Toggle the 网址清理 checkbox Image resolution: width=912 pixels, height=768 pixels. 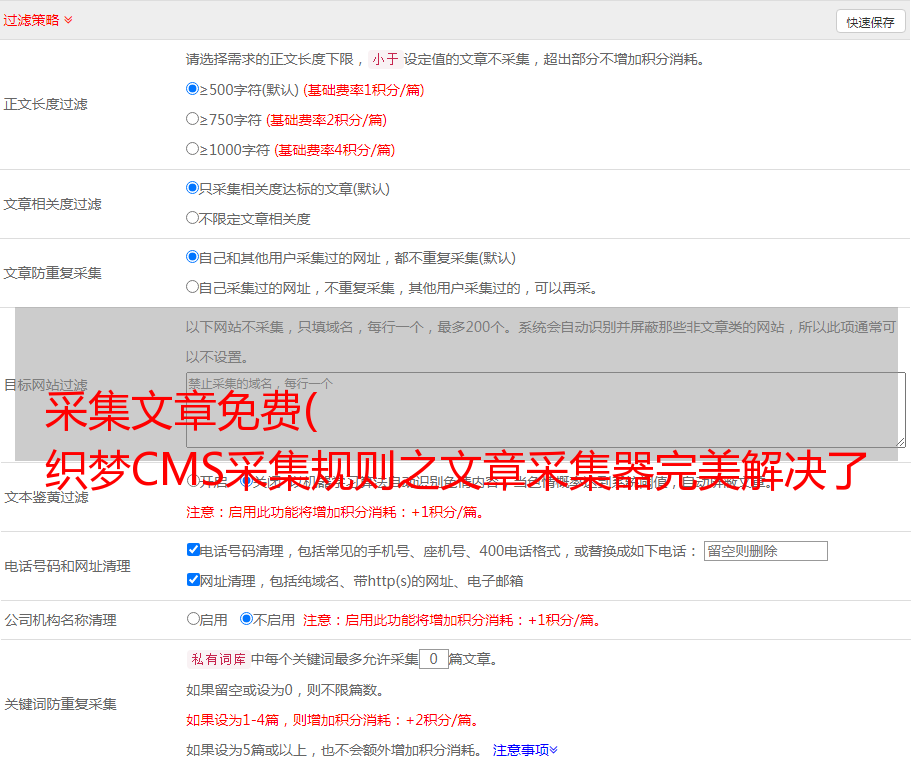coord(194,579)
